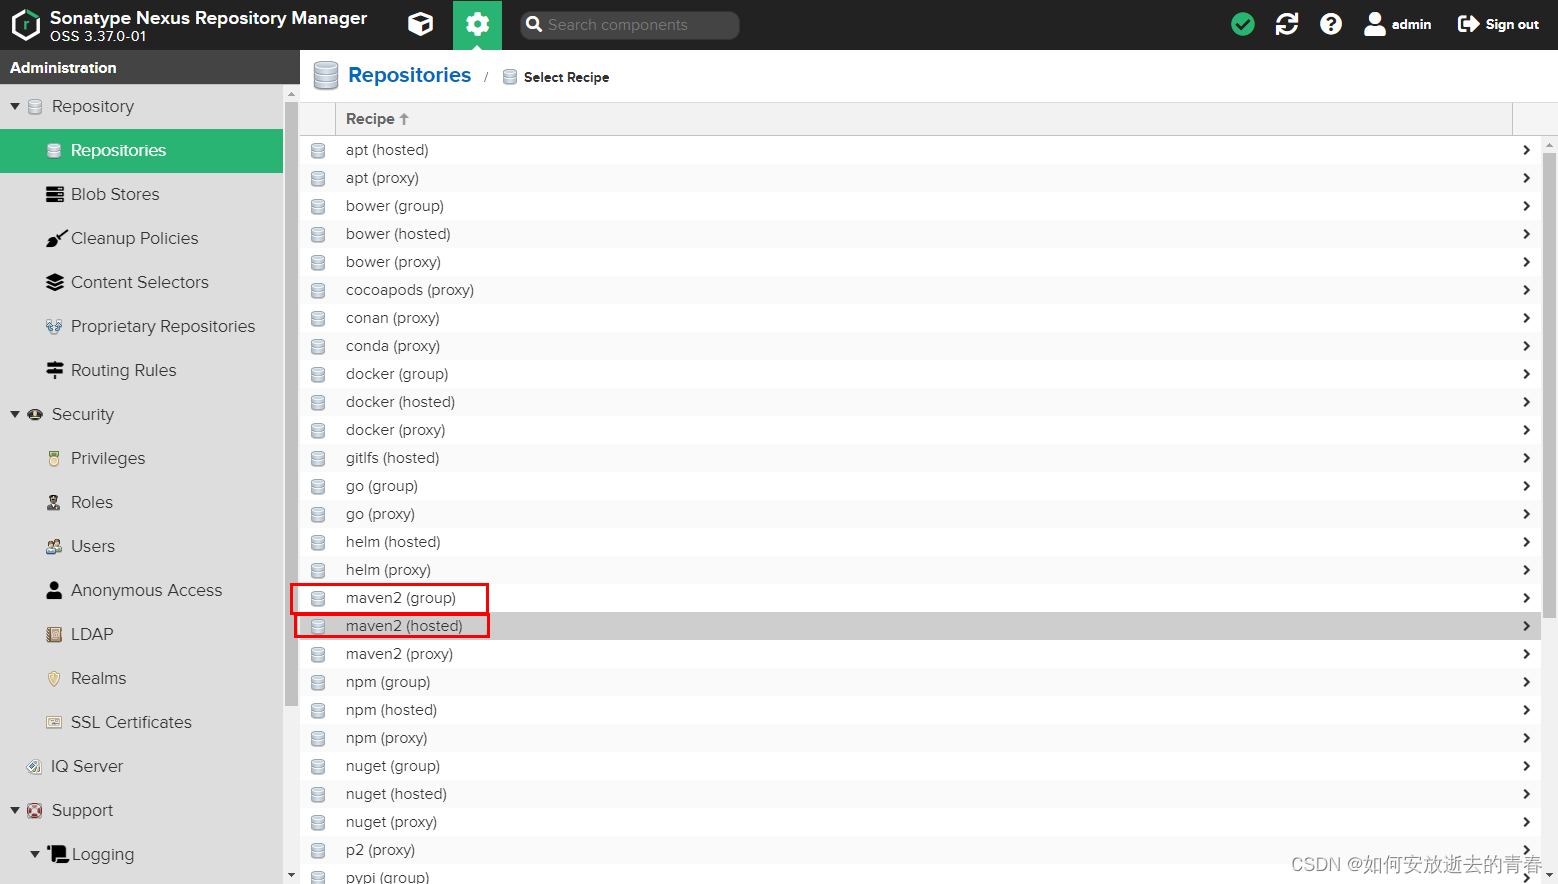Viewport: 1558px width, 884px height.
Task: Select the maven2 (hosted) recipe
Action: [x=920, y=626]
